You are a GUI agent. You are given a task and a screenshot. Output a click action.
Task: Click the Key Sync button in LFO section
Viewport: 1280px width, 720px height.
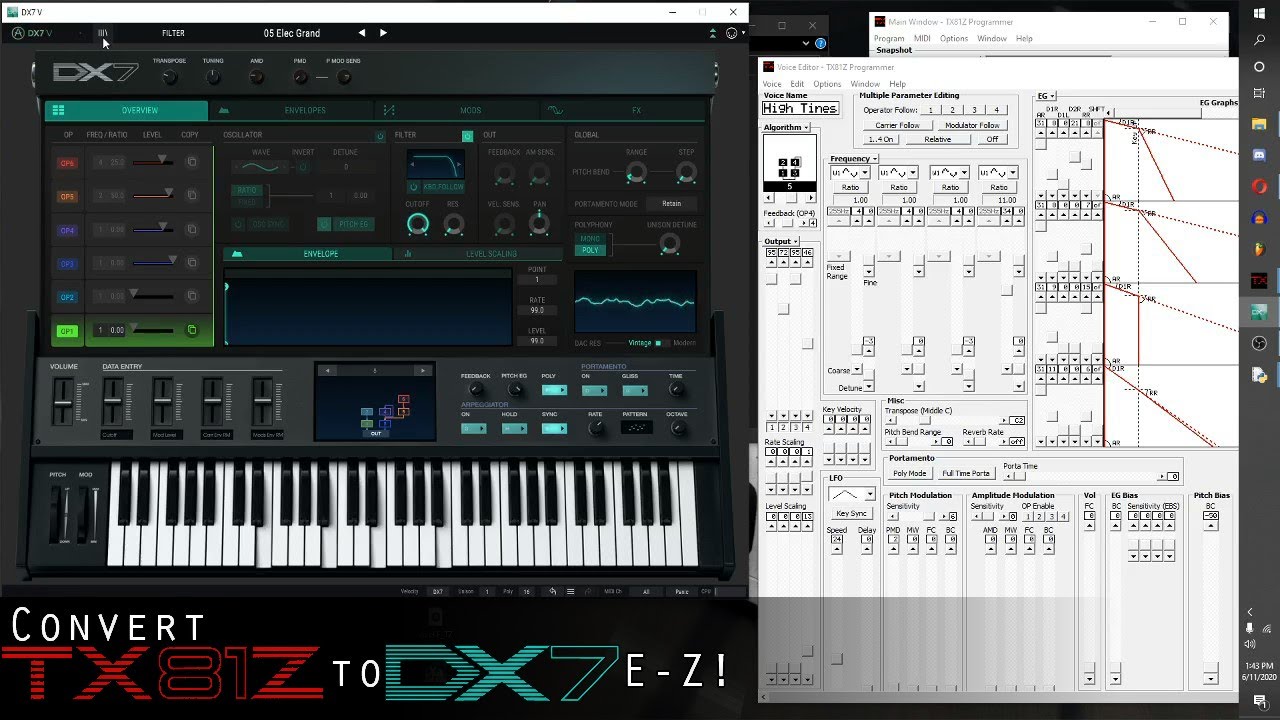coord(851,513)
